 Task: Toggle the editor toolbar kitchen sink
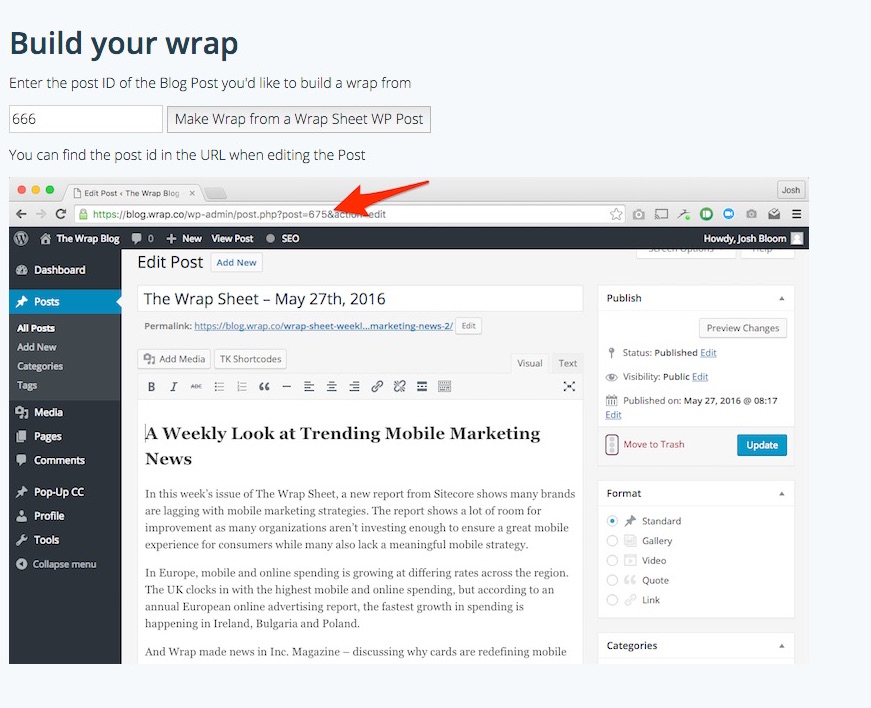(444, 386)
